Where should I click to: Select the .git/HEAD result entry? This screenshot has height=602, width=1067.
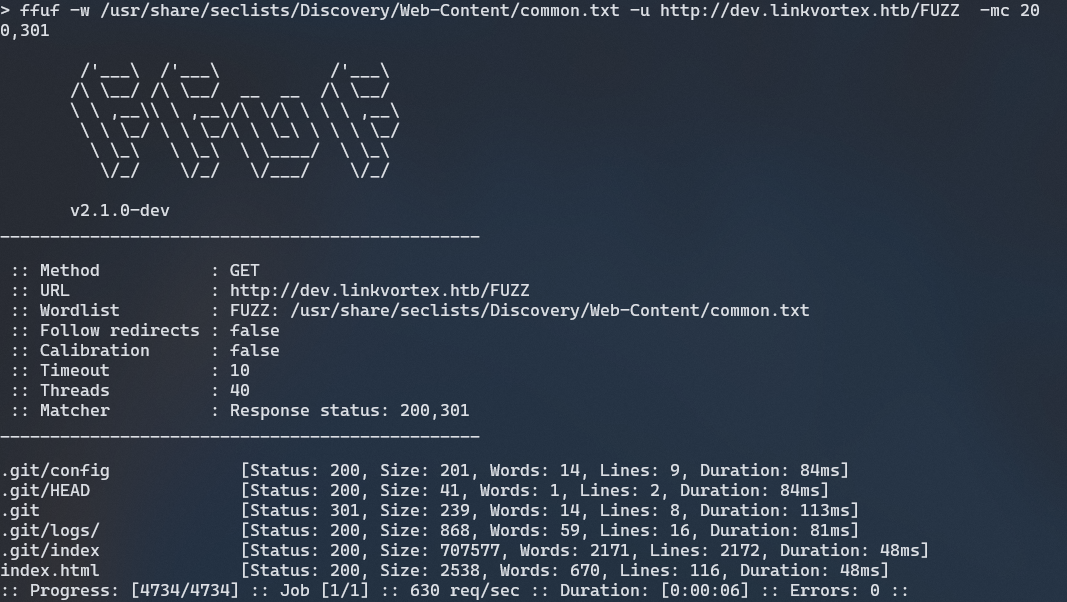[45, 491]
